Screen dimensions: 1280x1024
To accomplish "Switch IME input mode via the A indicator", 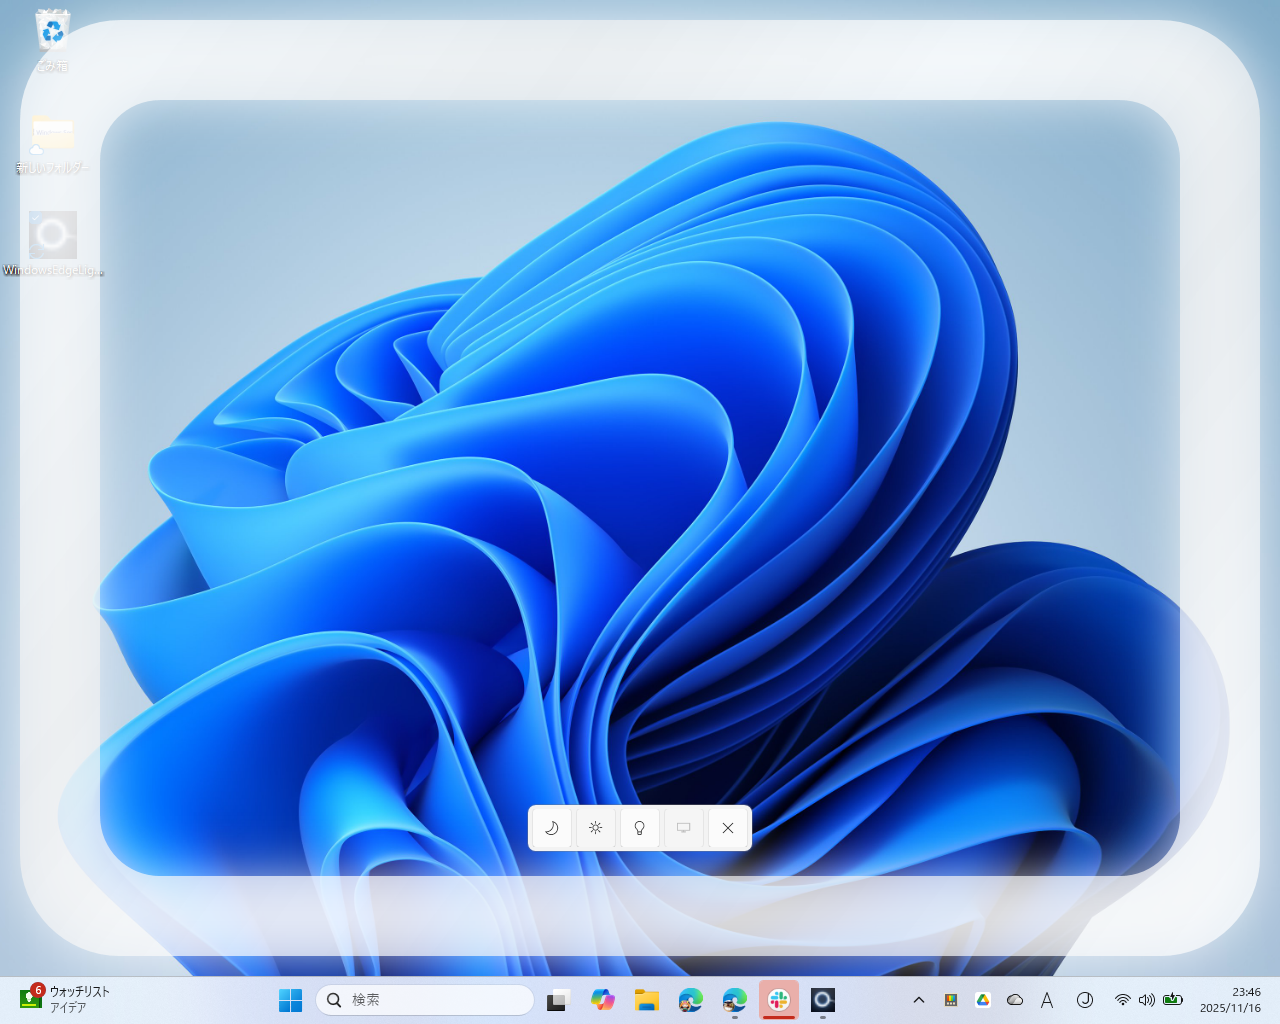I will tap(1047, 999).
